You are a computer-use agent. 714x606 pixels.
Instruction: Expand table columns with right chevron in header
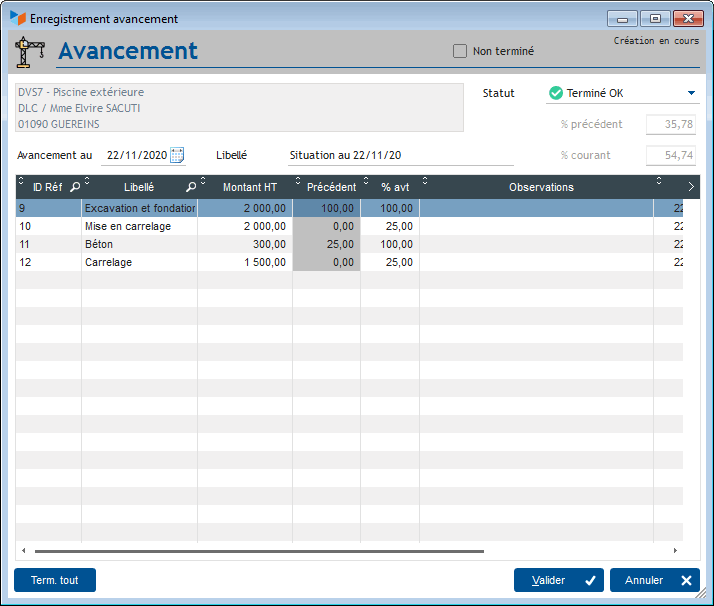pos(691,187)
